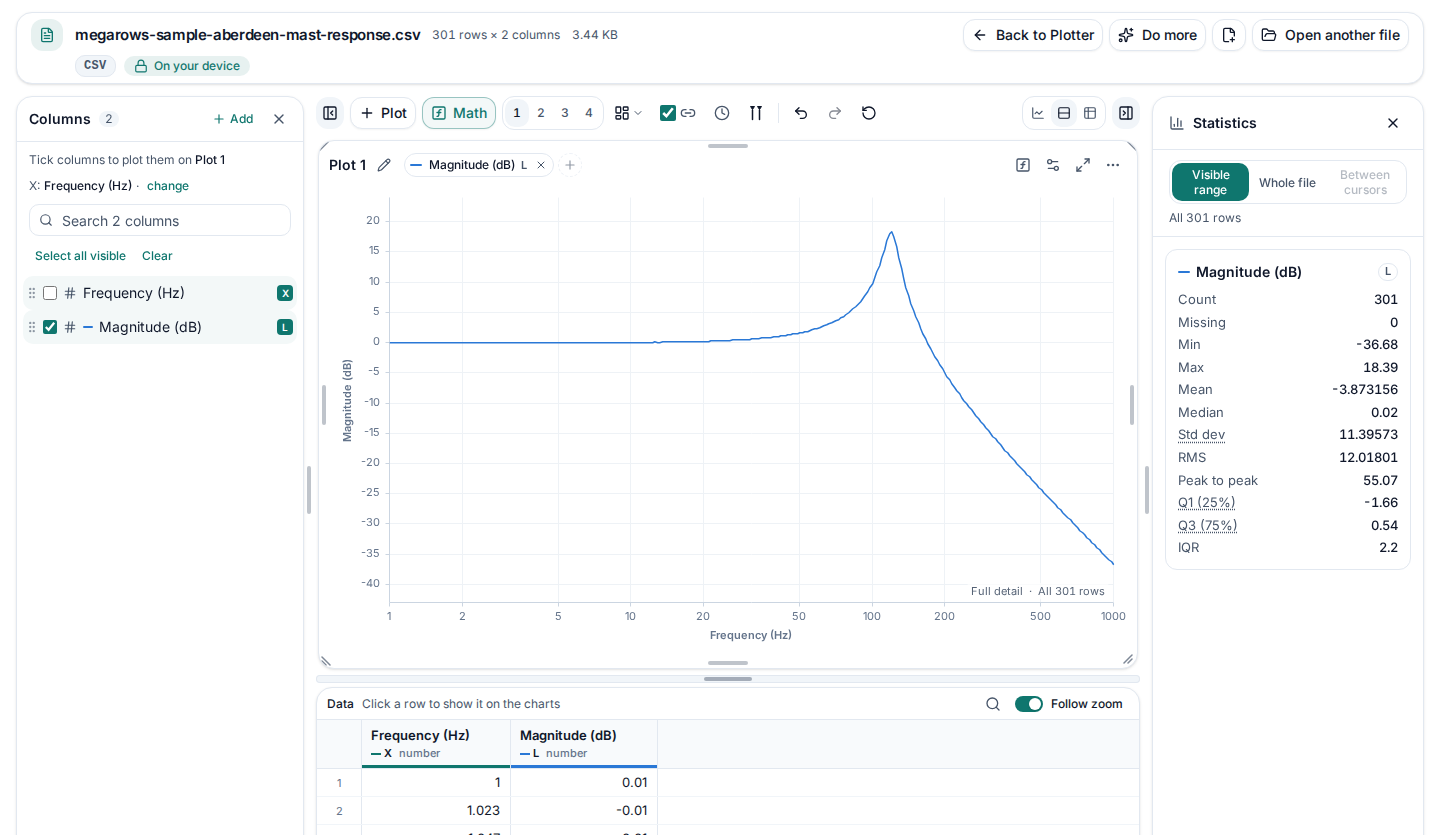
Task: Collapse the right Statistics sidebar icon
Action: tap(1126, 113)
